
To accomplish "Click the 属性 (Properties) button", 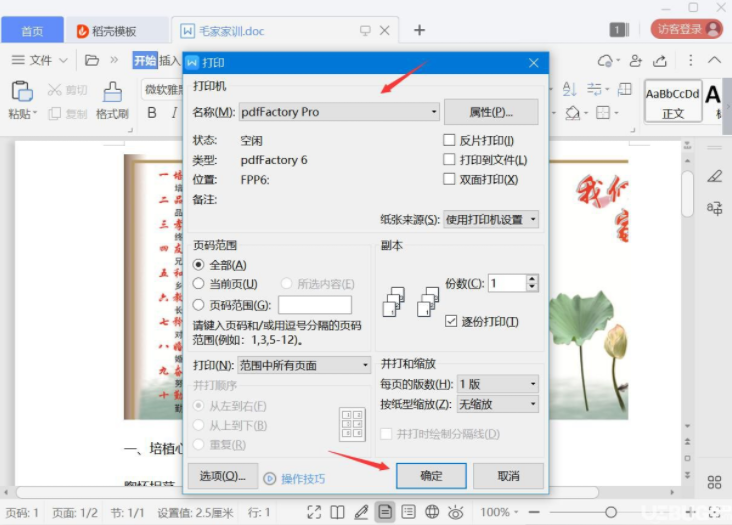I will point(491,112).
